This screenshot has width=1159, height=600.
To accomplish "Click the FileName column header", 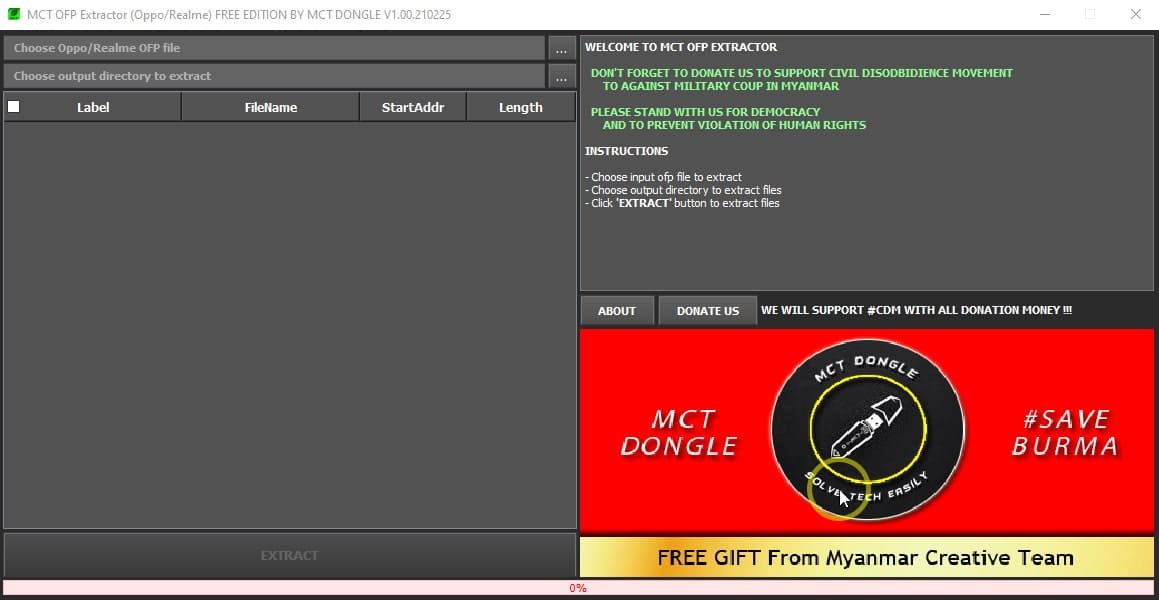I will click(x=271, y=107).
